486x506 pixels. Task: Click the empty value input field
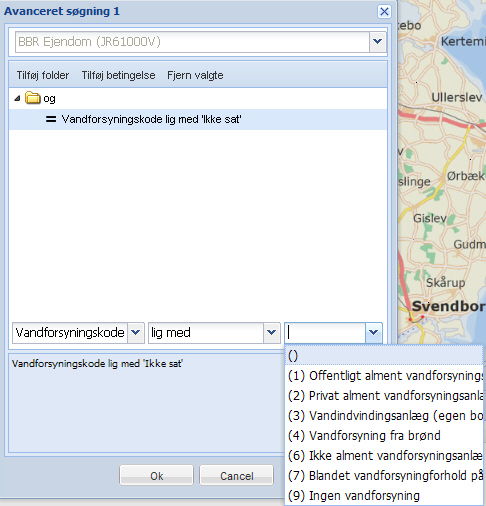(325, 333)
